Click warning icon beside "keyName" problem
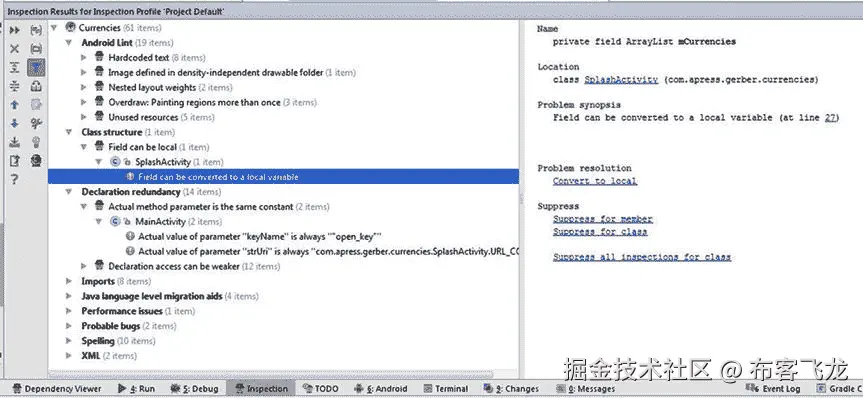The image size is (863, 398). click(130, 236)
